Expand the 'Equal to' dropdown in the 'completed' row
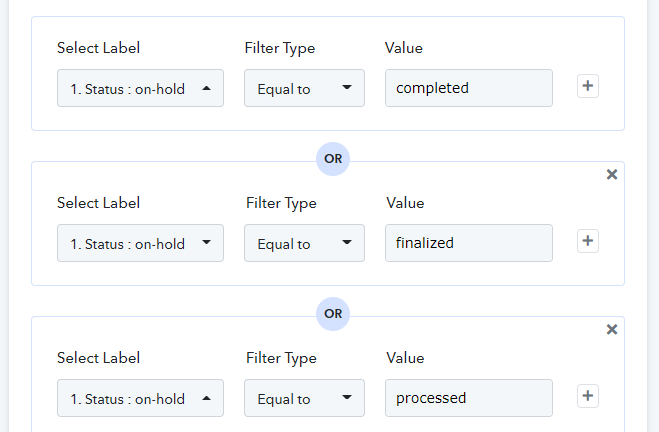 tap(304, 88)
